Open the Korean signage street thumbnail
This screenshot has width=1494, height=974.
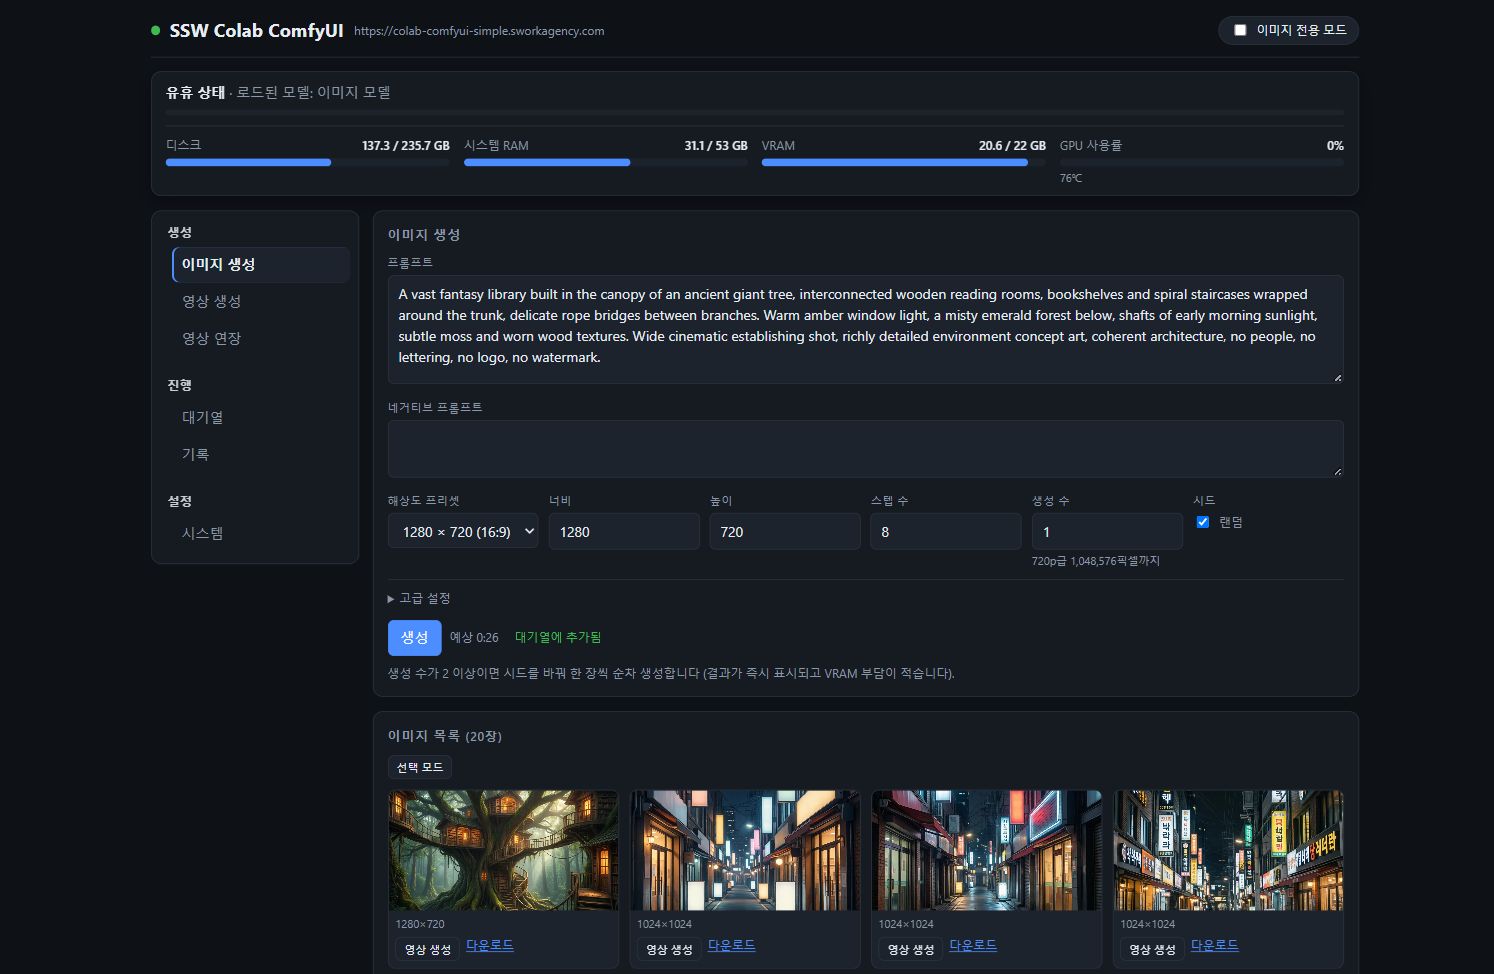click(1228, 850)
